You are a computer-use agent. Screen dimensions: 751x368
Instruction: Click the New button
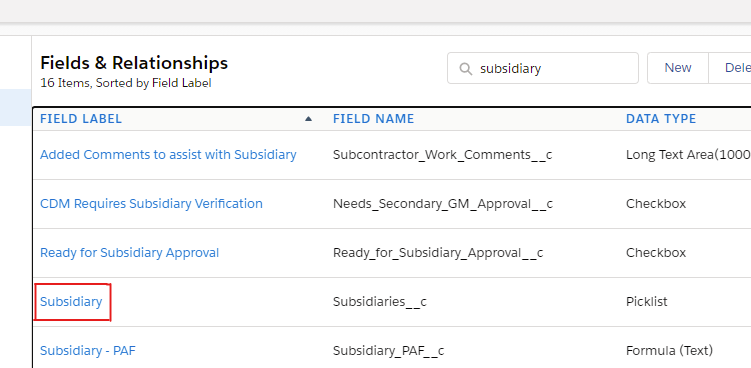678,68
